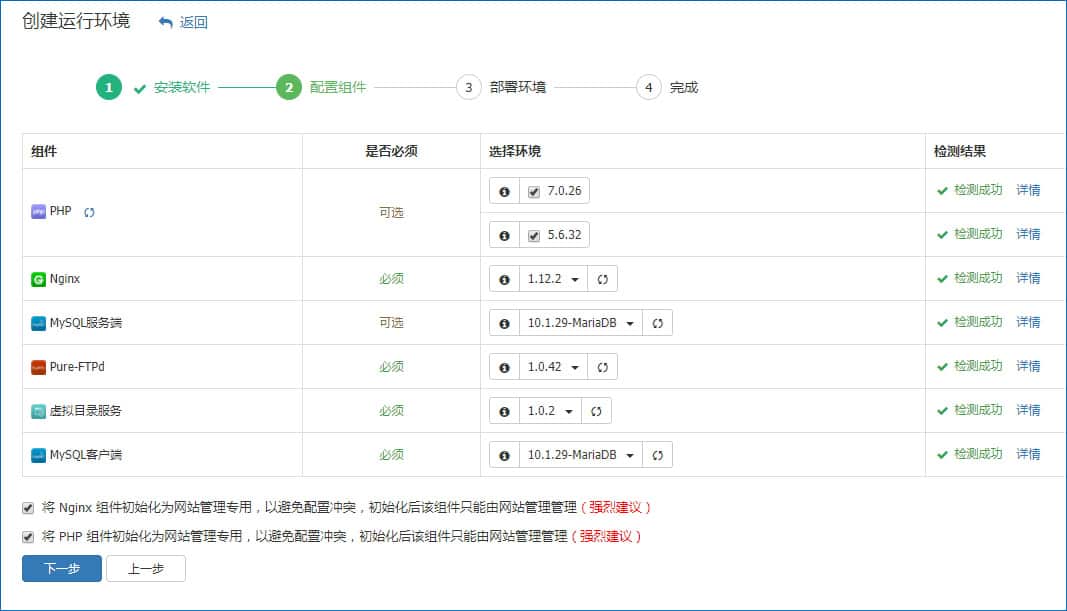Open 详情 in the MySQL客户端 row
Viewport: 1067px width, 611px height.
1028,454
